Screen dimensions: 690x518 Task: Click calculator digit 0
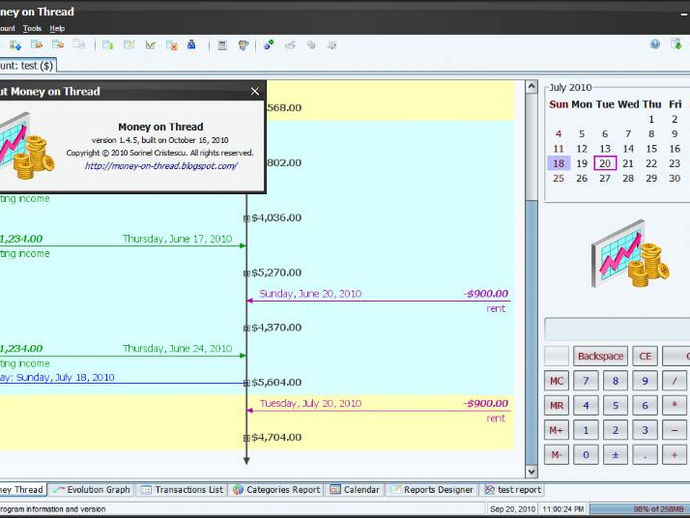point(586,455)
